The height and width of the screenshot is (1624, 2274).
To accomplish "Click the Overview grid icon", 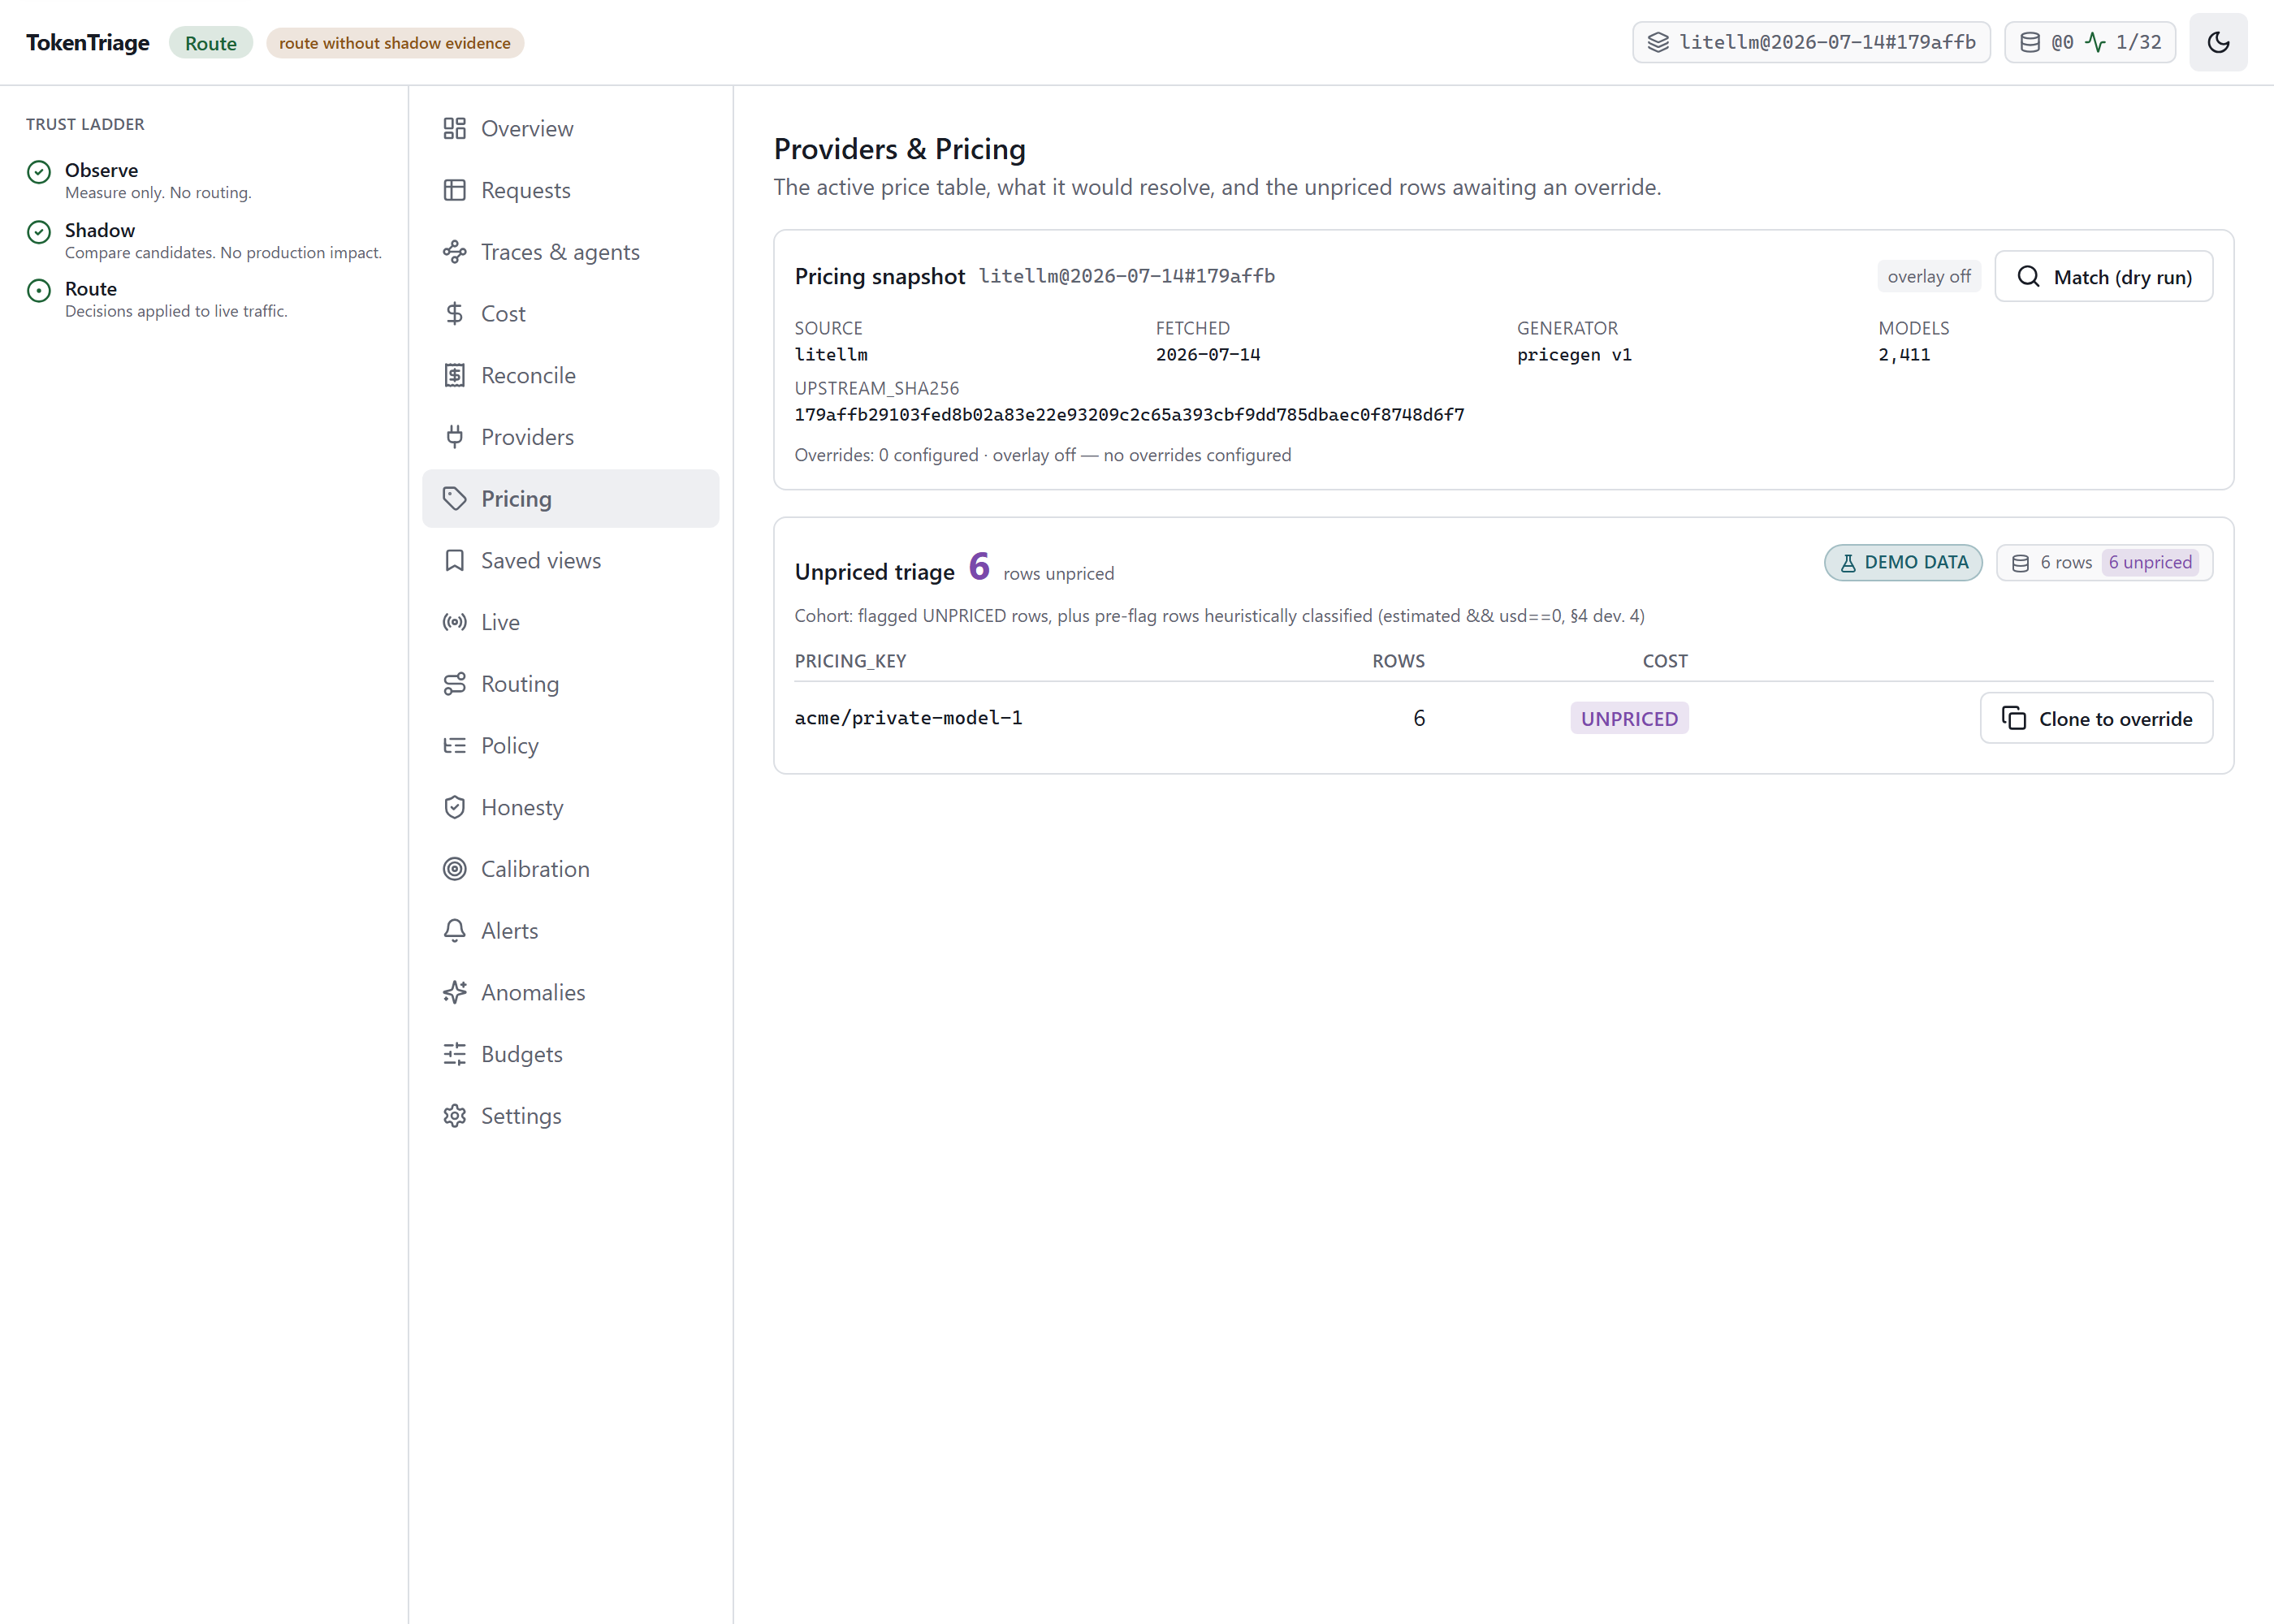I will [454, 128].
